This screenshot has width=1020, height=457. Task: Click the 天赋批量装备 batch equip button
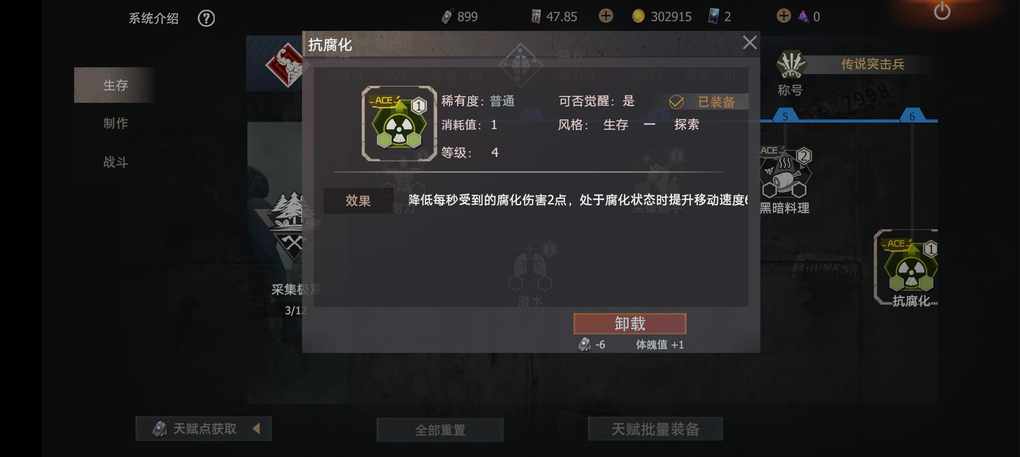tap(655, 429)
